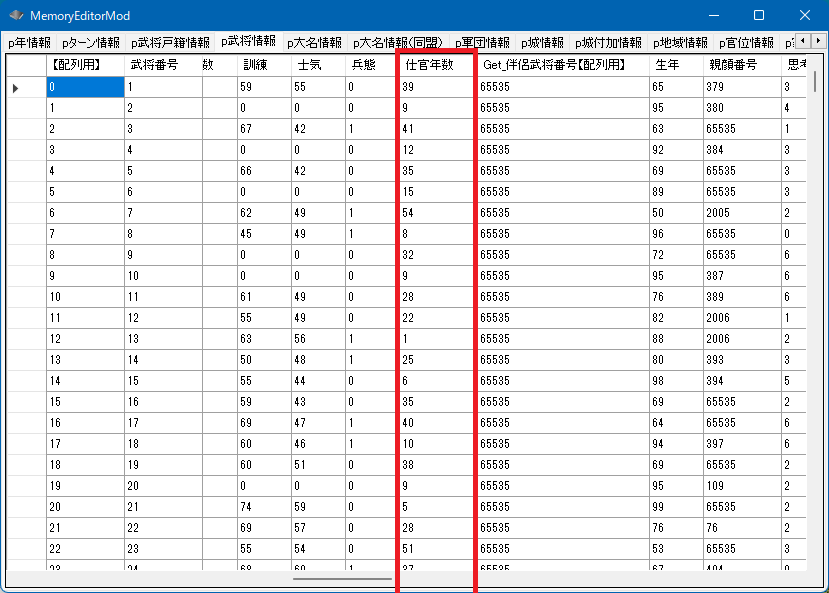829x593 pixels.
Task: Click the horizontal scrollbar thumb at bottom
Action: 342,578
